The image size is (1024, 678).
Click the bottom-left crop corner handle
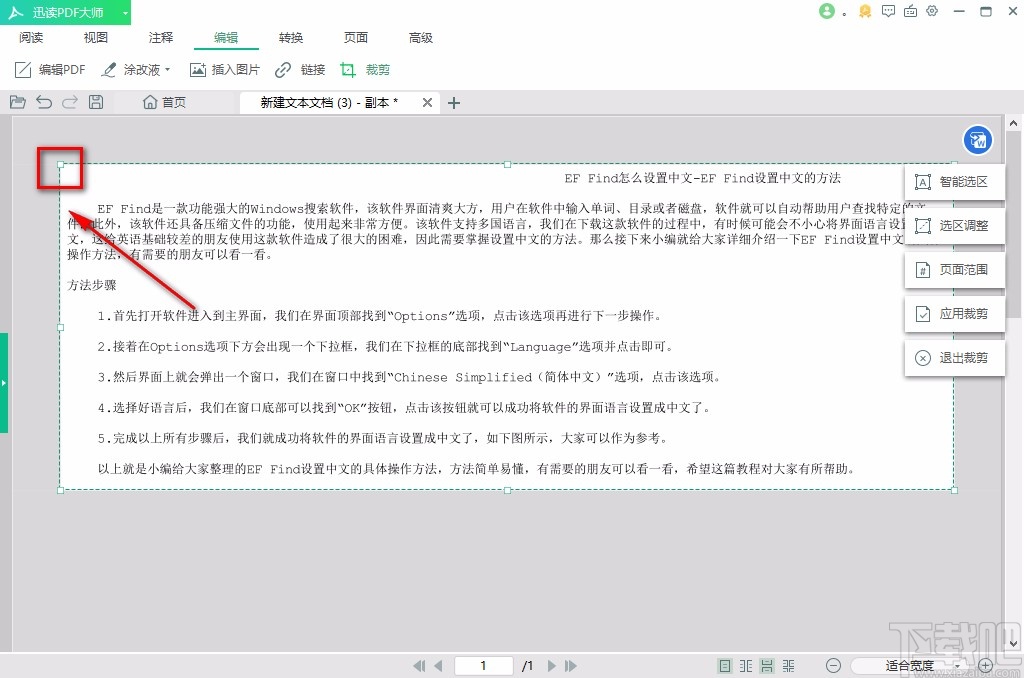click(61, 490)
